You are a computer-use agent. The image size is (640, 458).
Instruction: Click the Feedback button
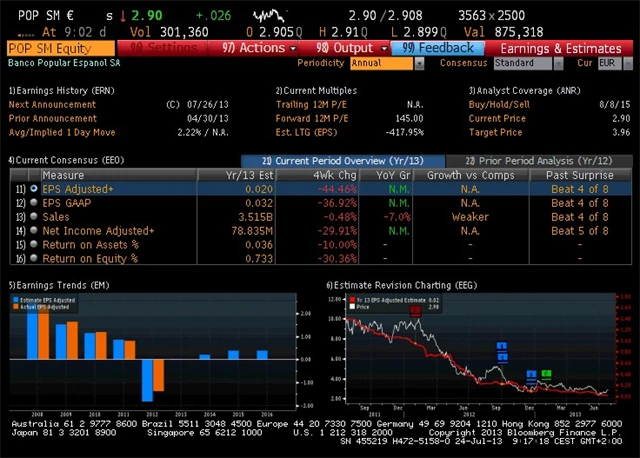[439, 48]
